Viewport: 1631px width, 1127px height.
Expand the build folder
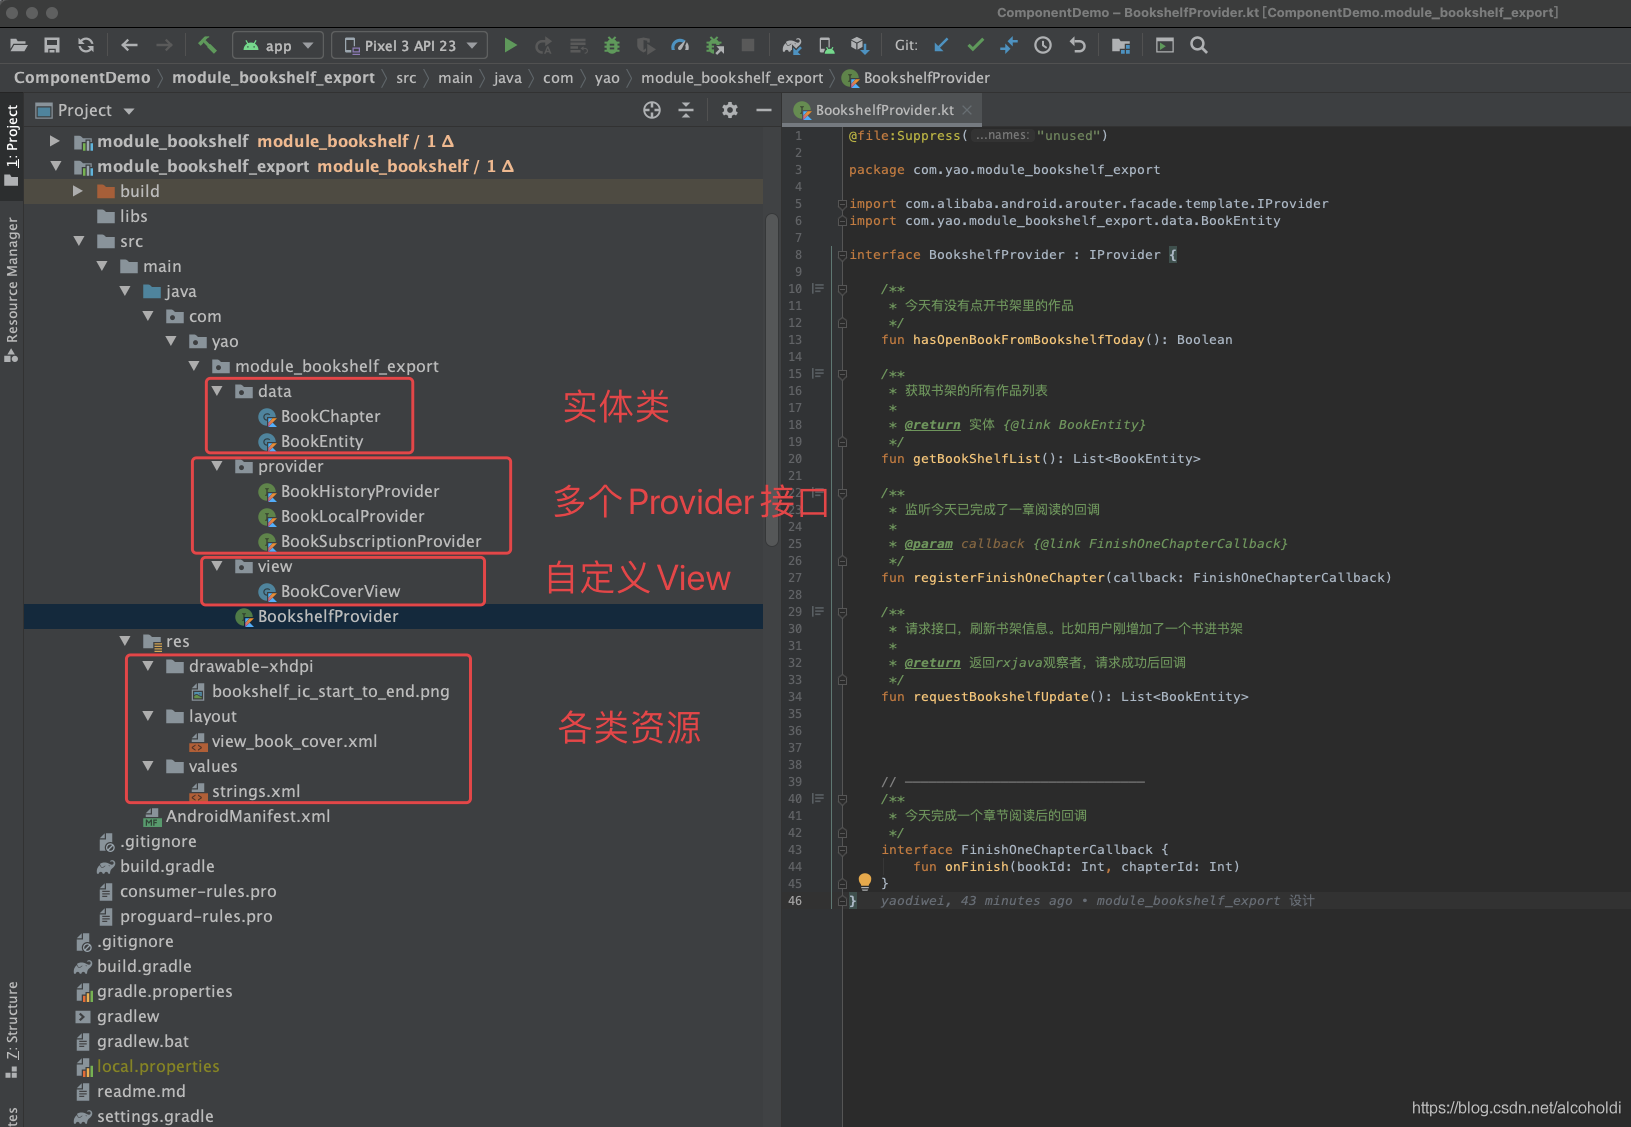[78, 191]
